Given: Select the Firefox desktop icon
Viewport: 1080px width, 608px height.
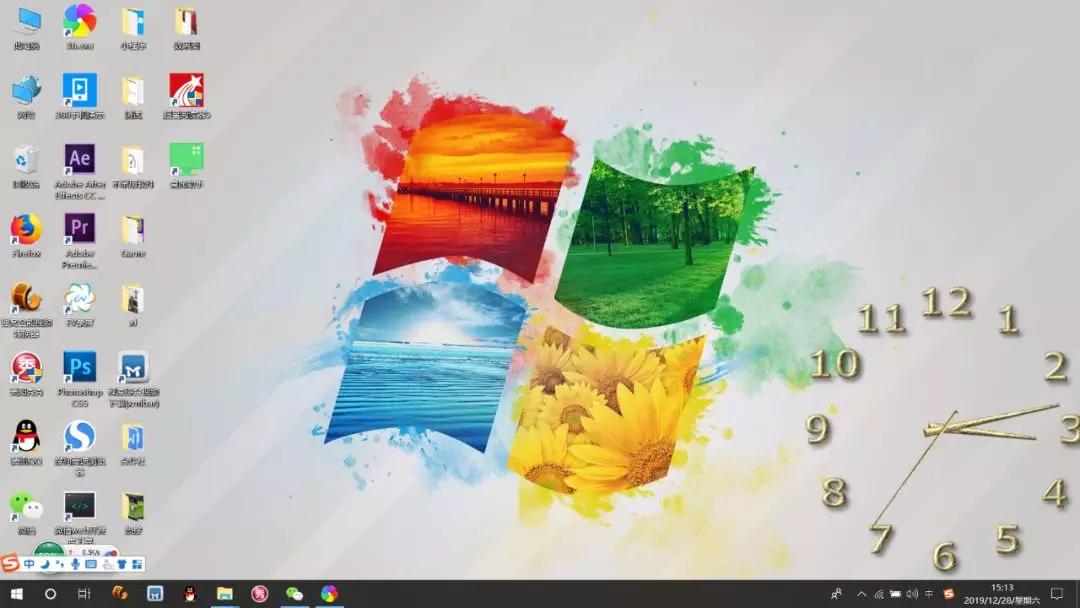Looking at the screenshot, I should coord(26,230).
